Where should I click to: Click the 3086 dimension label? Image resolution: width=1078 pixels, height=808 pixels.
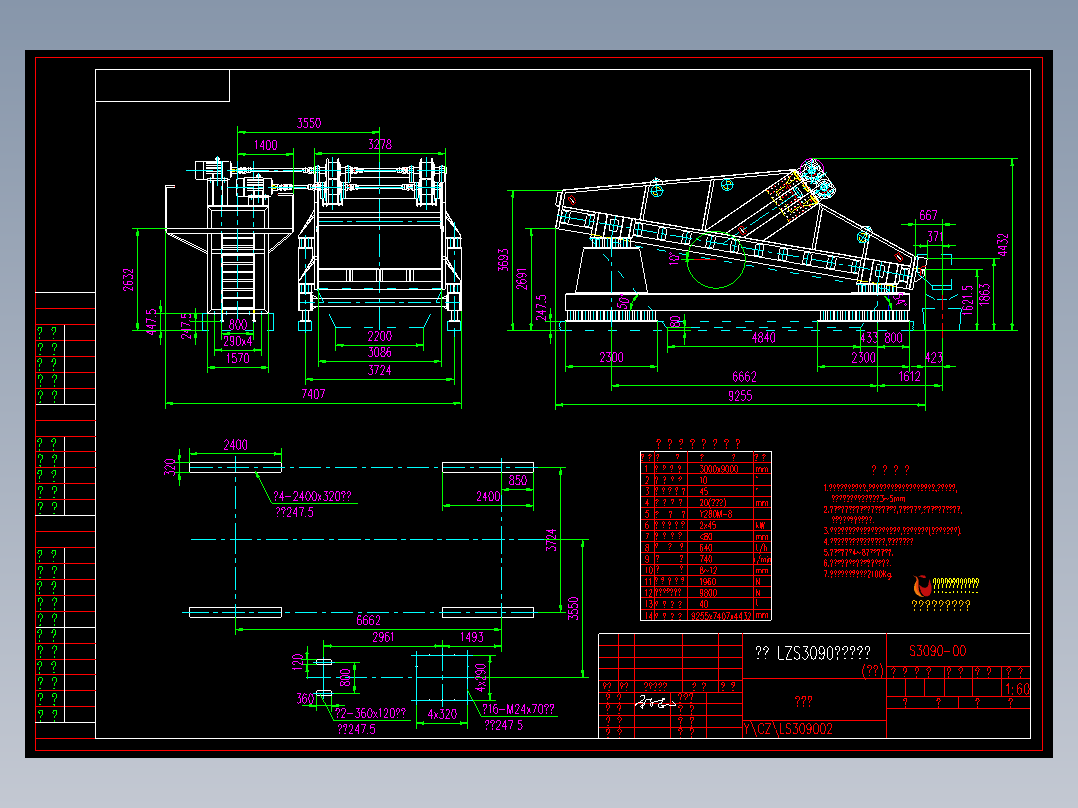point(380,353)
